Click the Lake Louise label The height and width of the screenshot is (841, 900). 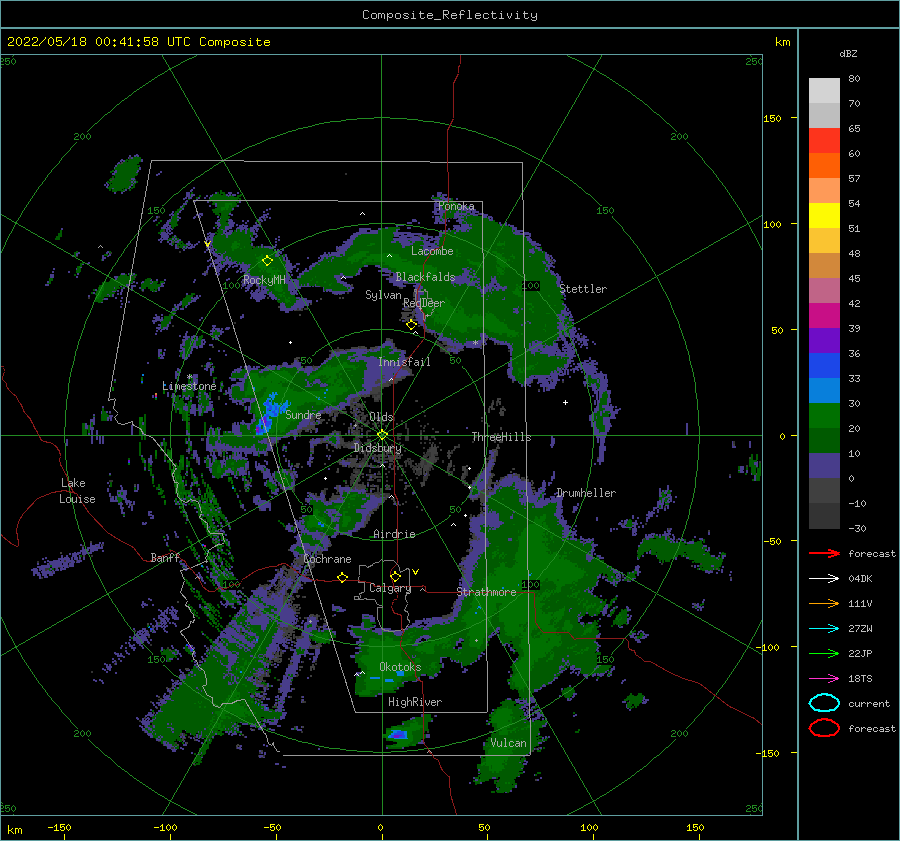77,491
